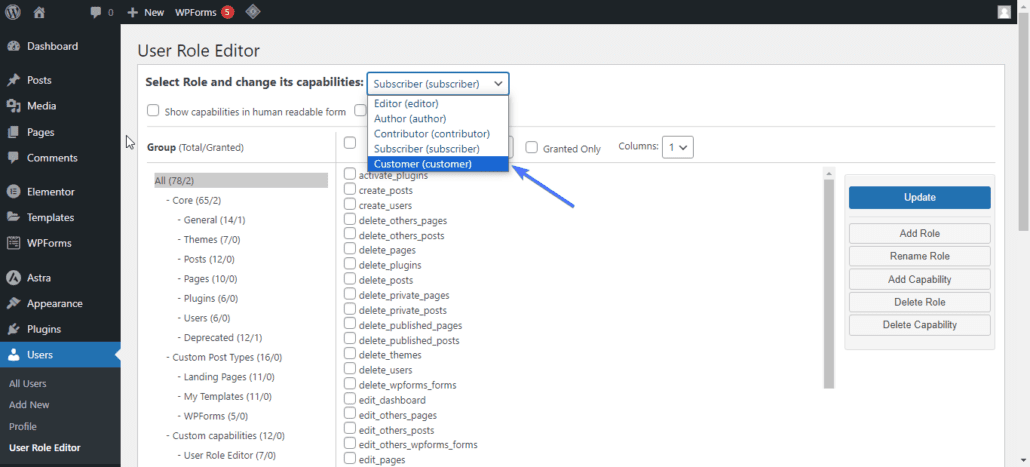Click the Comments icon in sidebar

coord(12,158)
